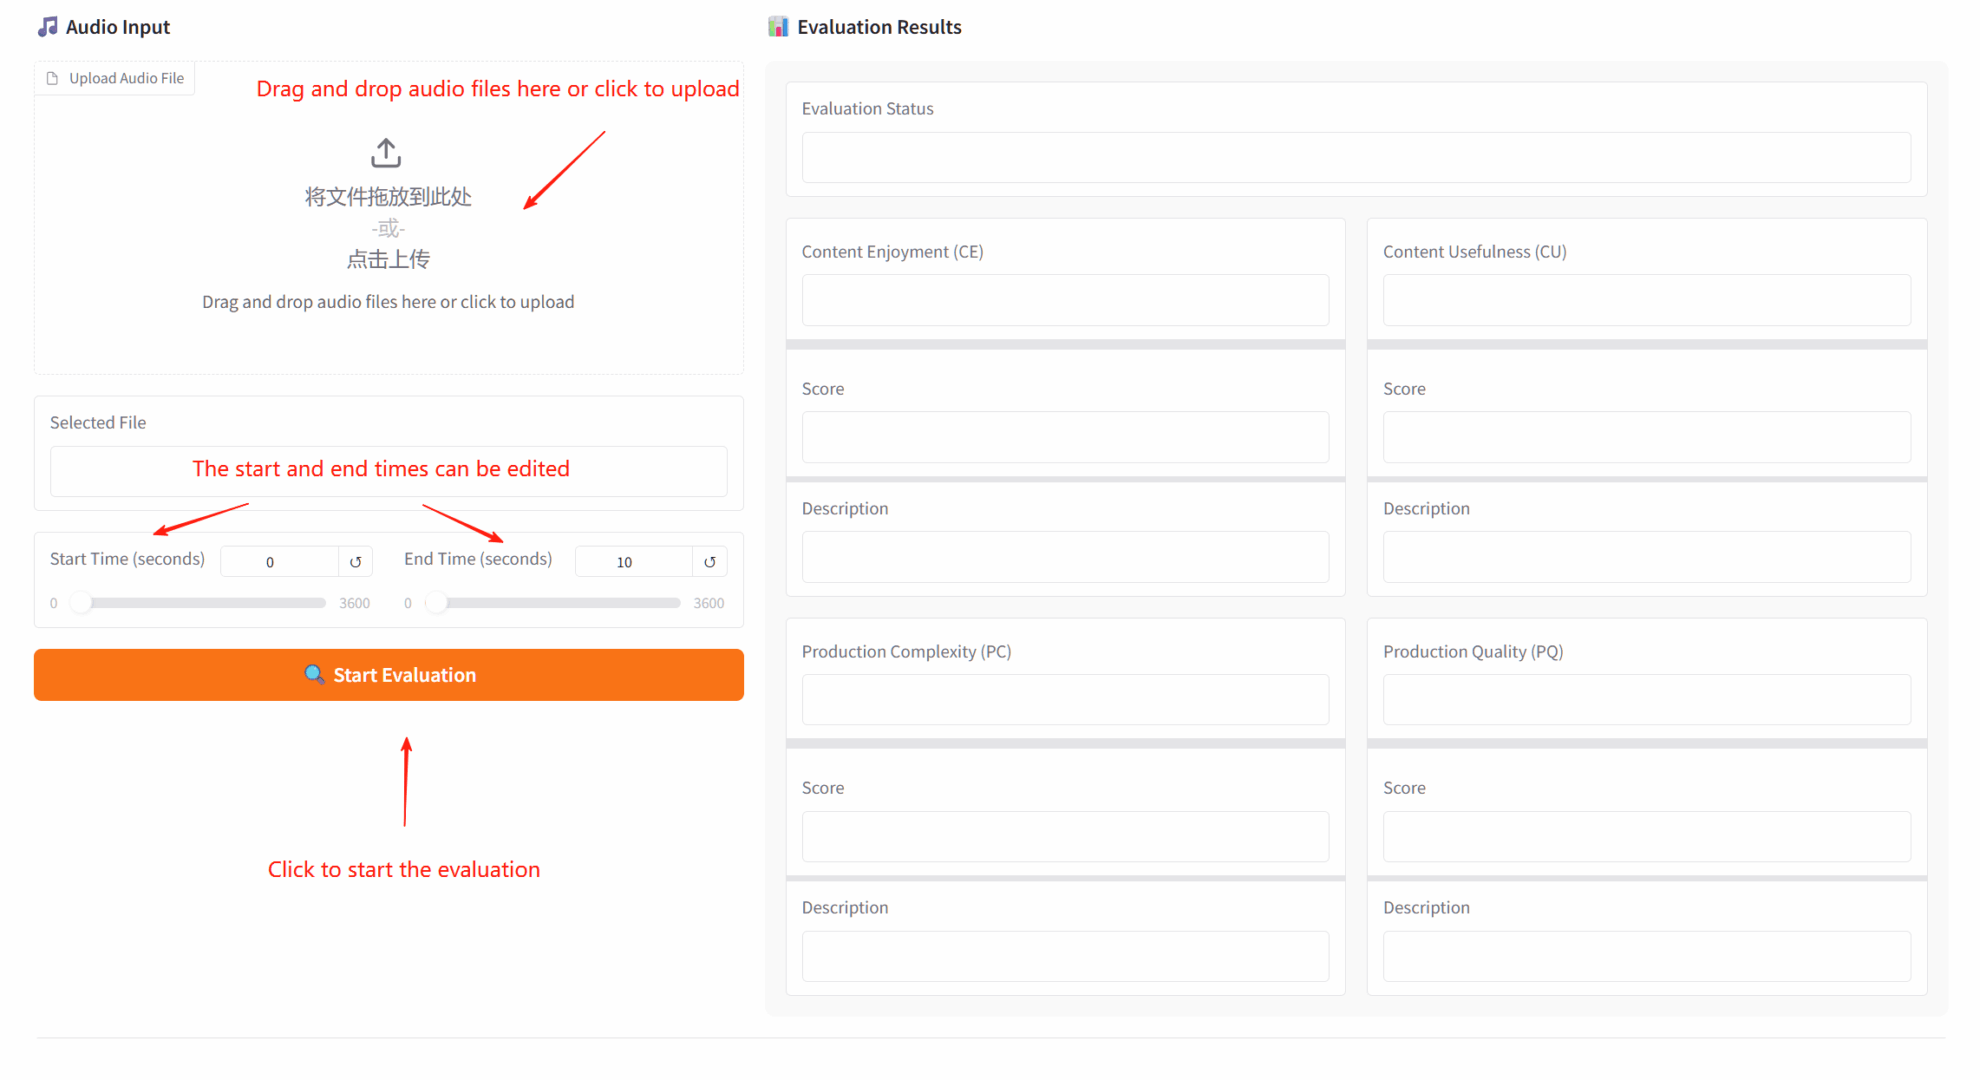Click the Content Enjoyment (CE) field
Screen dimensions: 1980x1080
point(1065,300)
